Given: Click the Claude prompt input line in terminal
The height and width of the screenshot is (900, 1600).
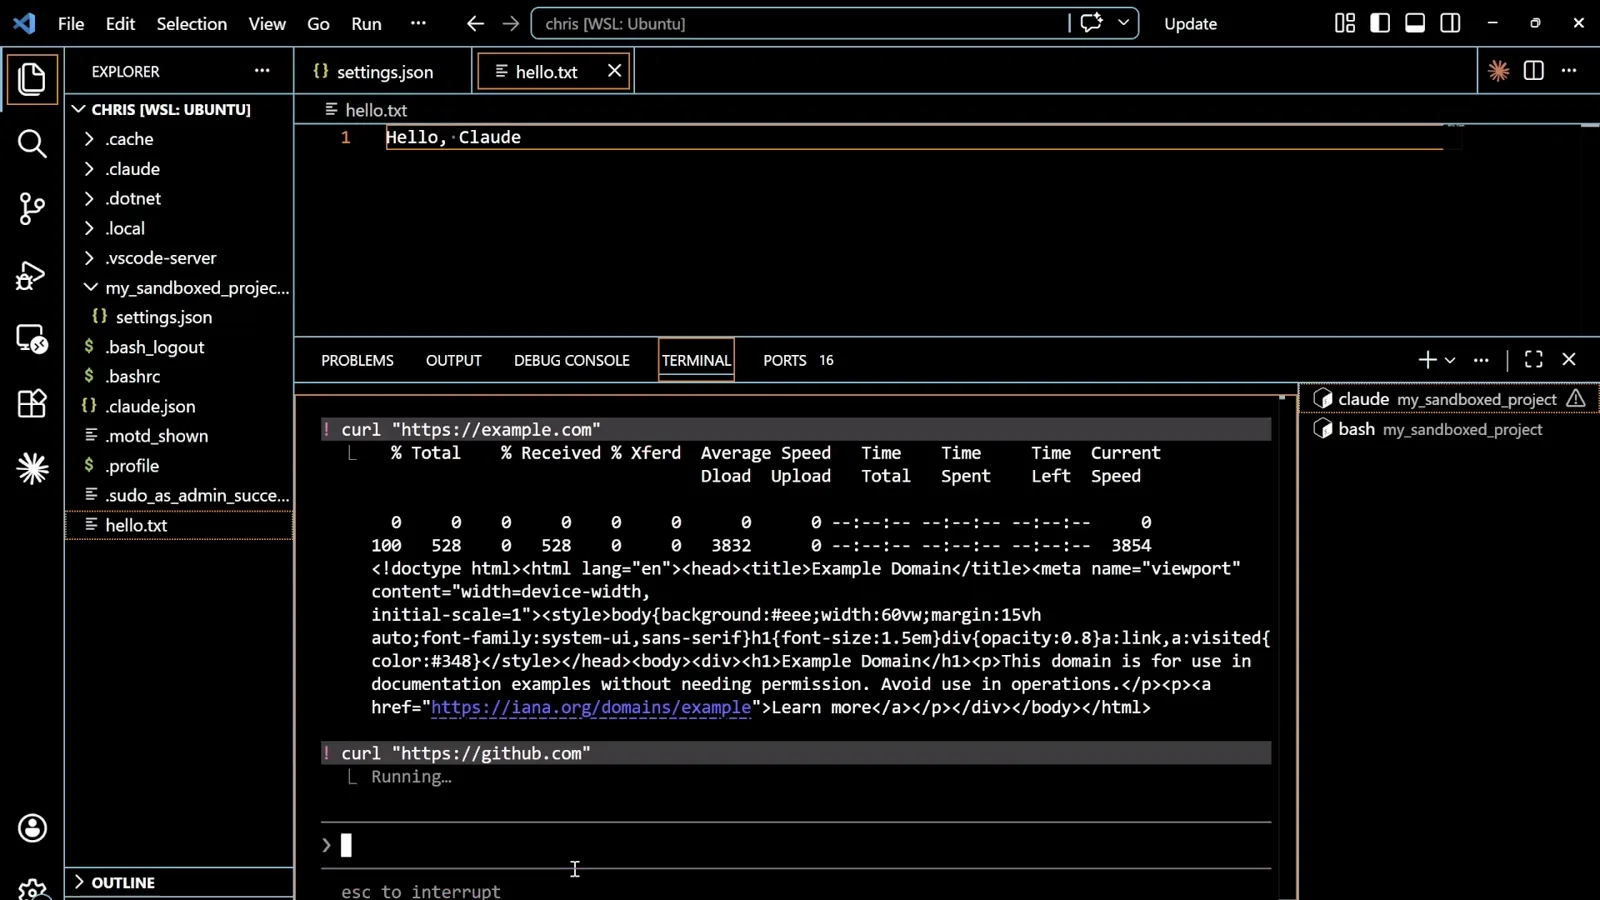Looking at the screenshot, I should [795, 846].
